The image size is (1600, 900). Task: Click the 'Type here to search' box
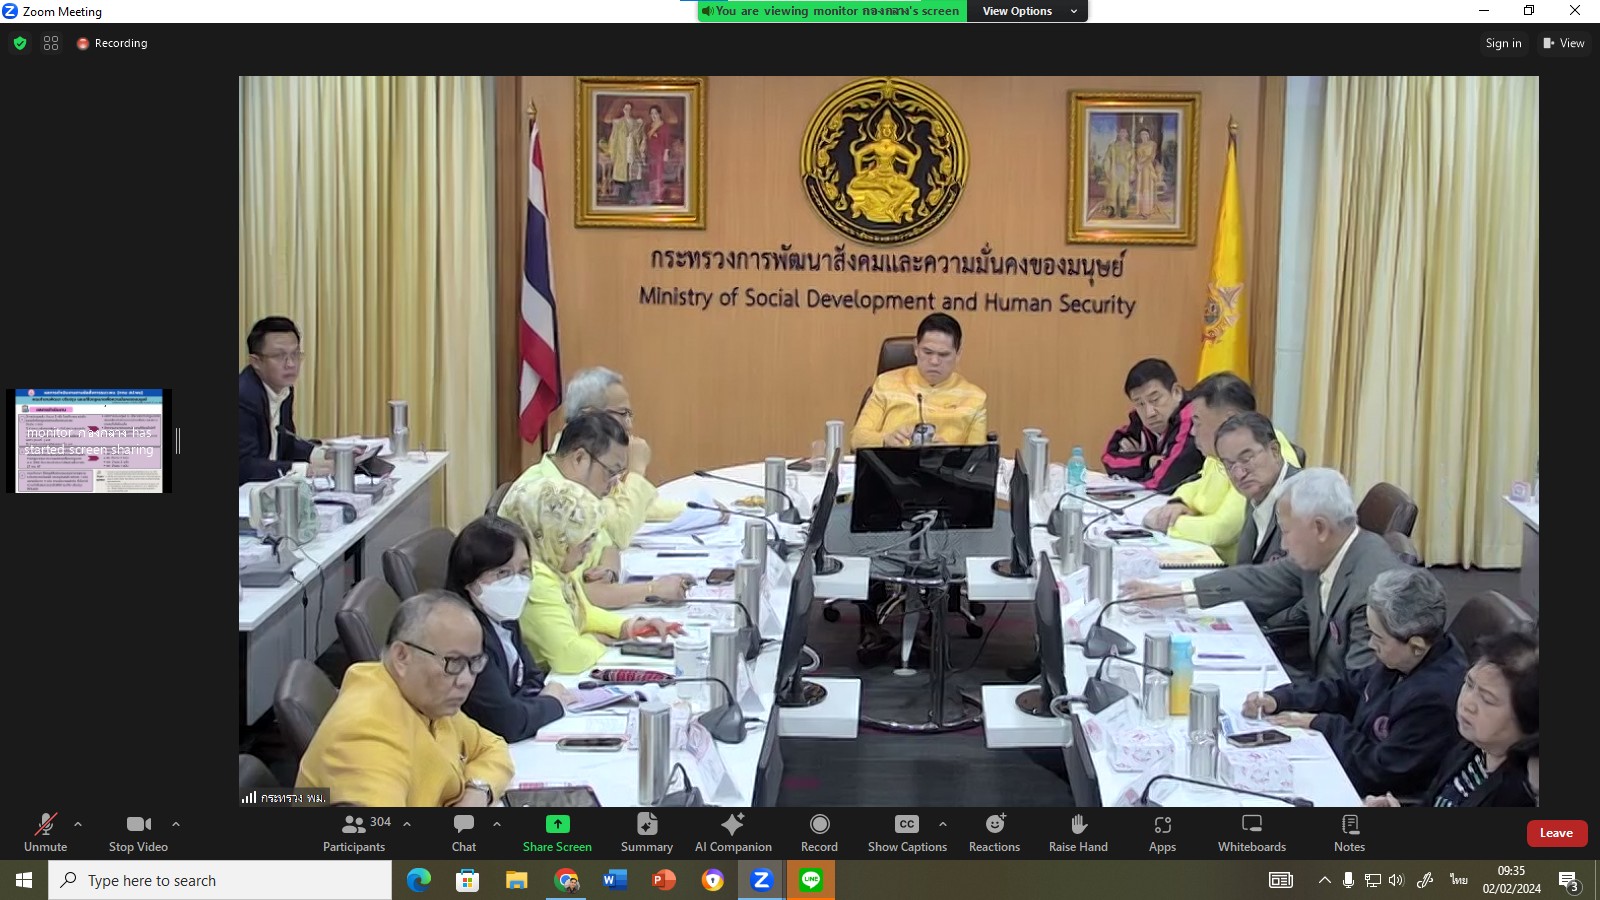(220, 880)
